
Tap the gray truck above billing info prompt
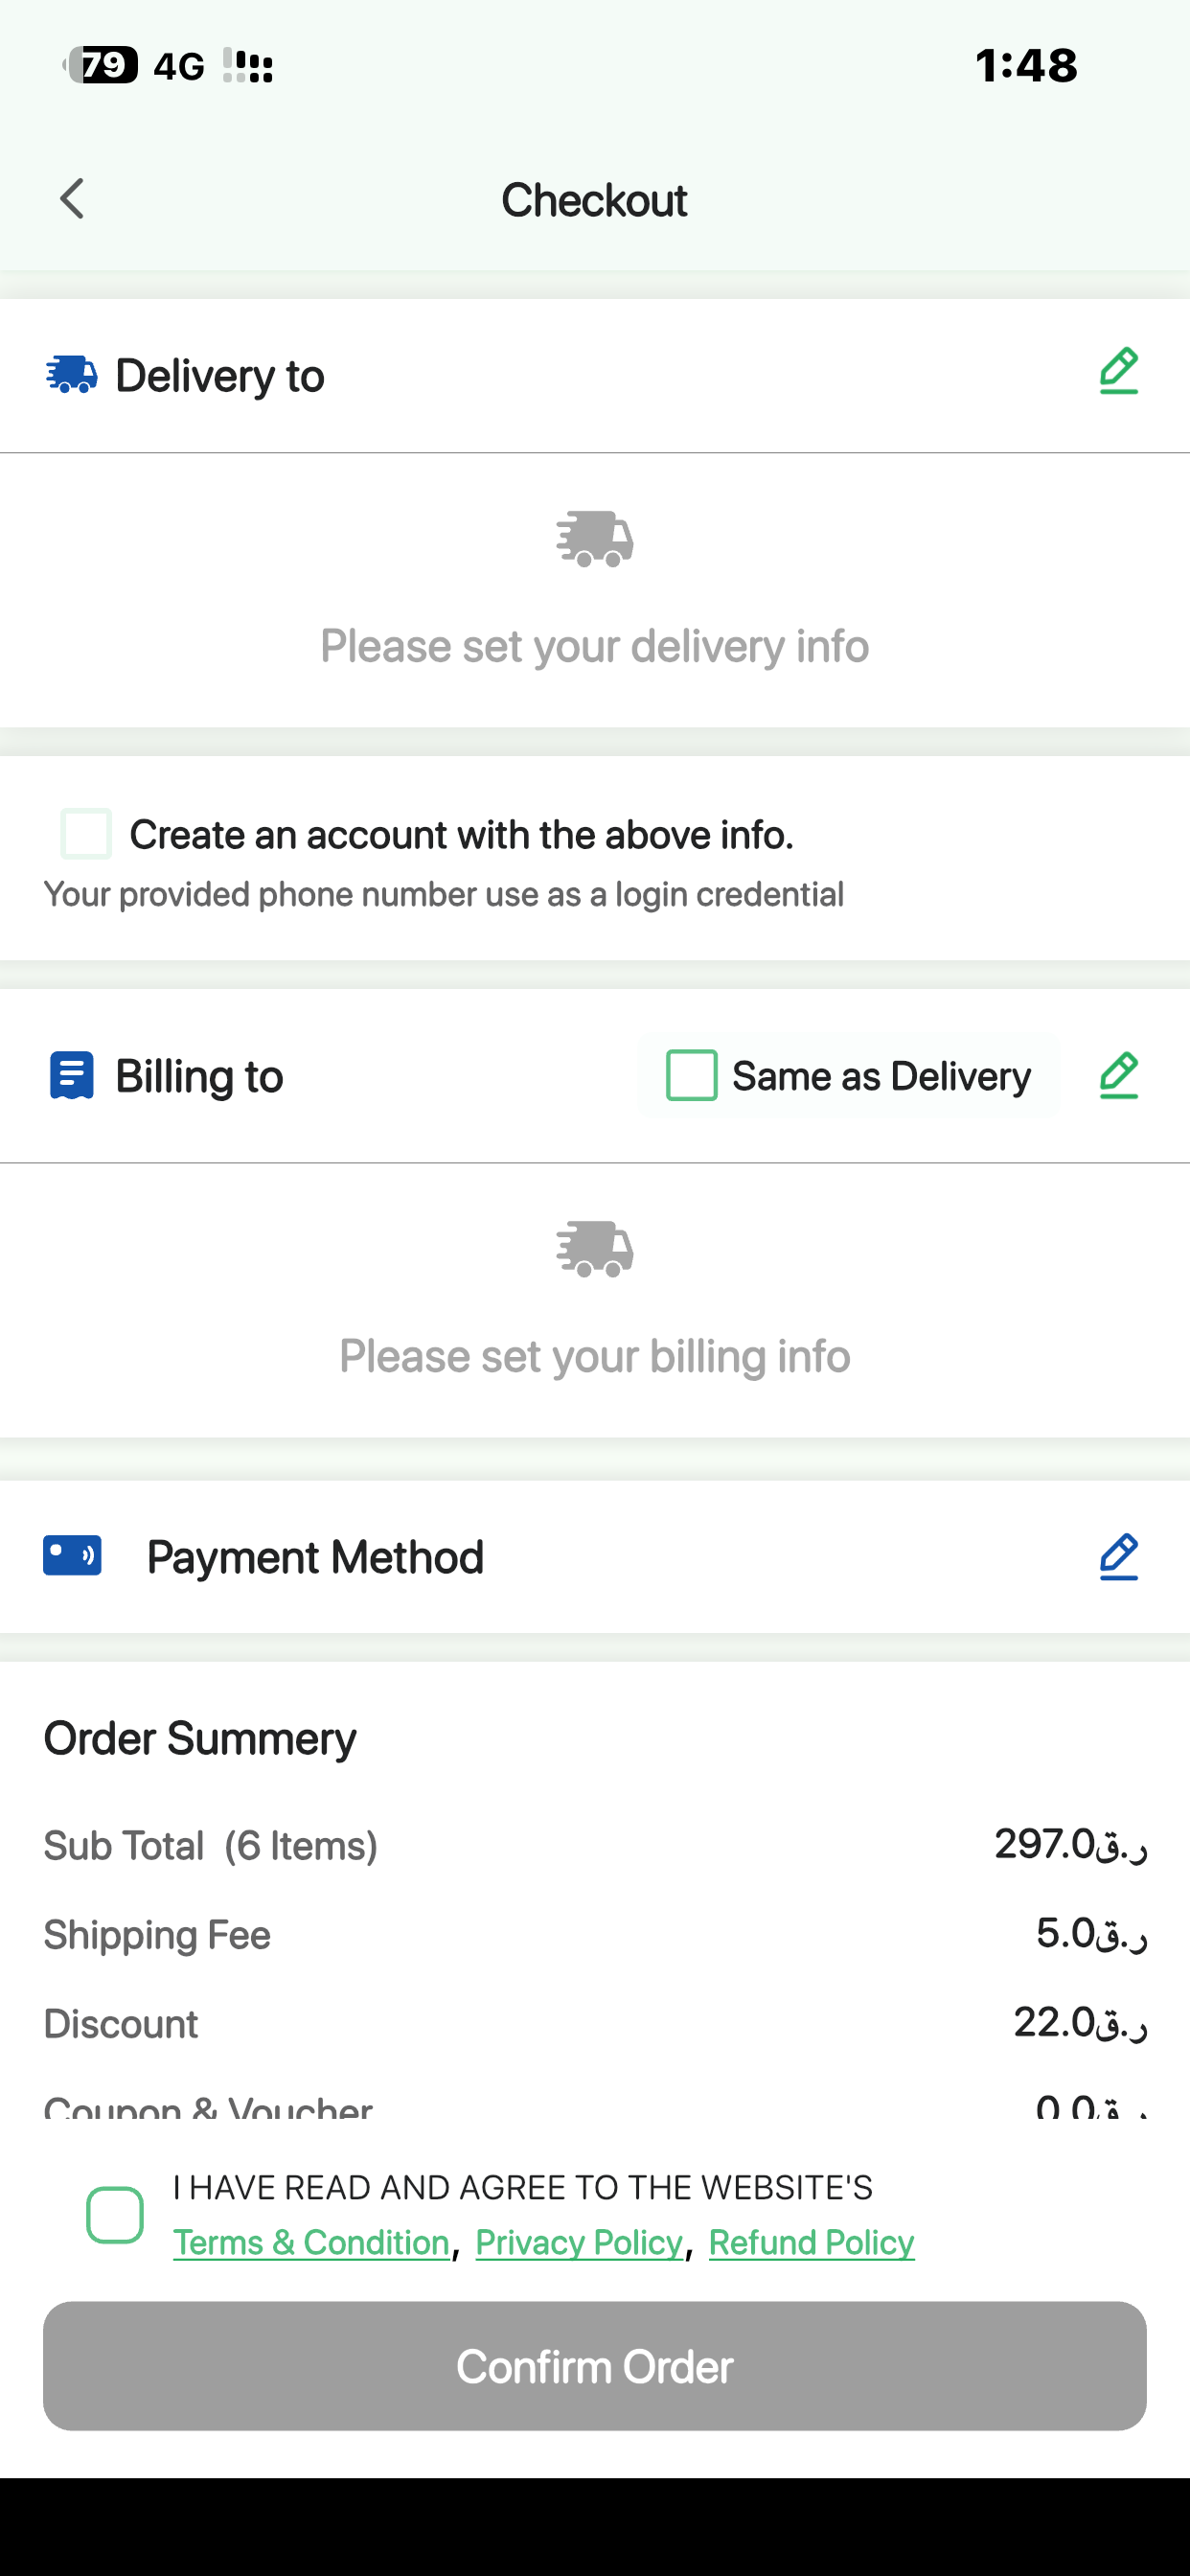tap(595, 1249)
